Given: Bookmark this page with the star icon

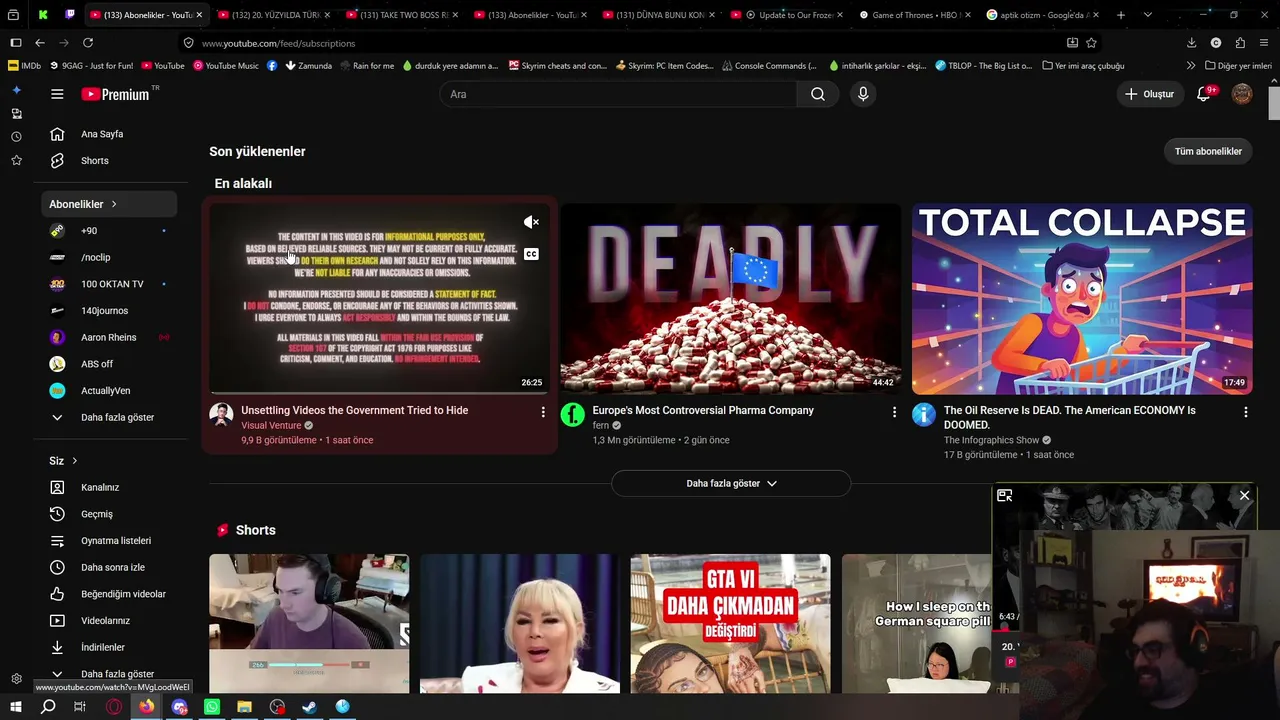Looking at the screenshot, I should 1091,43.
